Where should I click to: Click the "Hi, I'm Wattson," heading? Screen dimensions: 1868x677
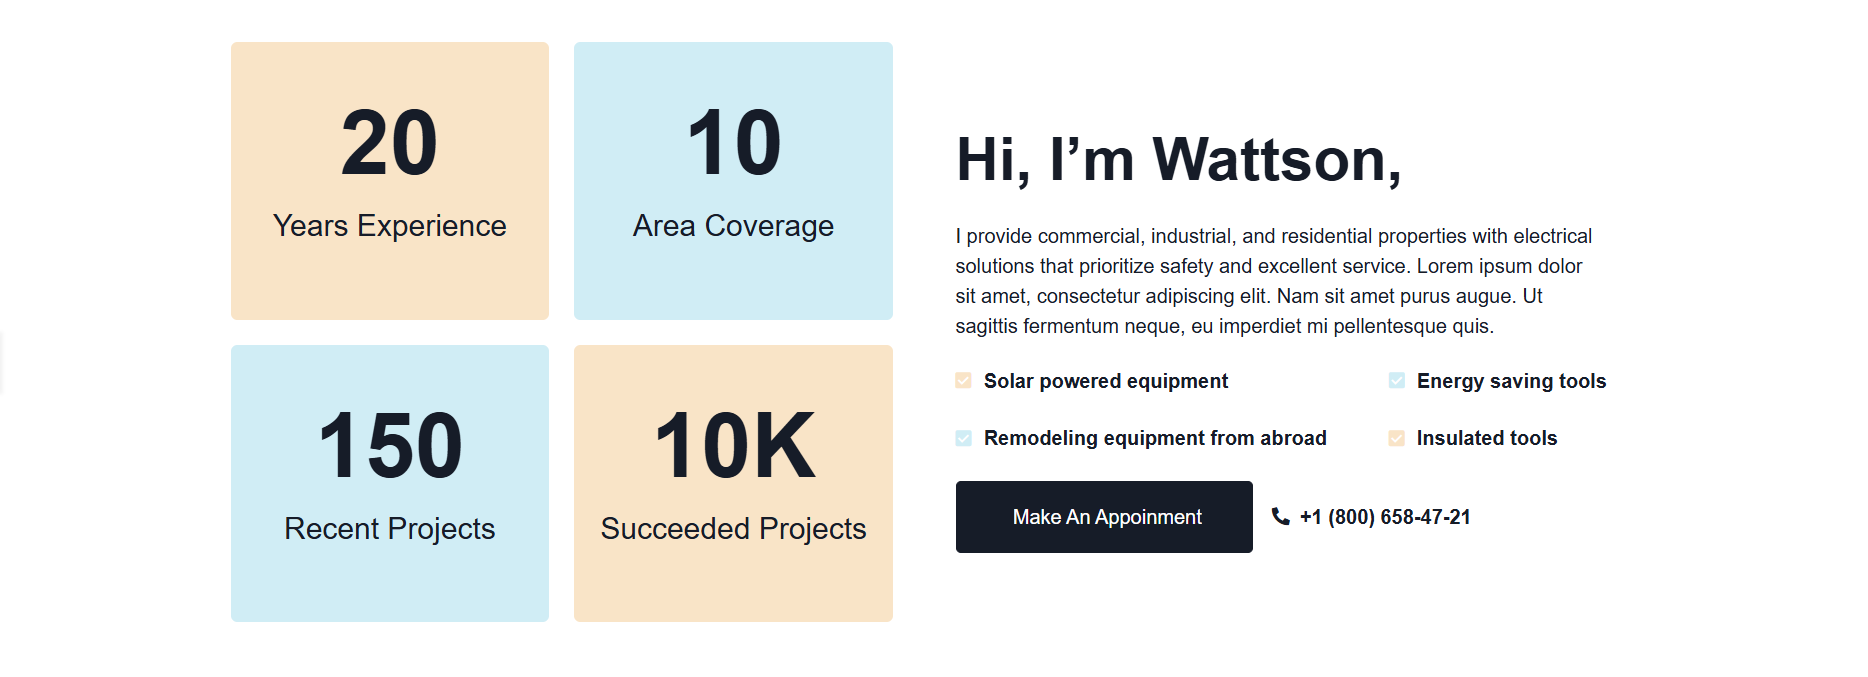1178,160
